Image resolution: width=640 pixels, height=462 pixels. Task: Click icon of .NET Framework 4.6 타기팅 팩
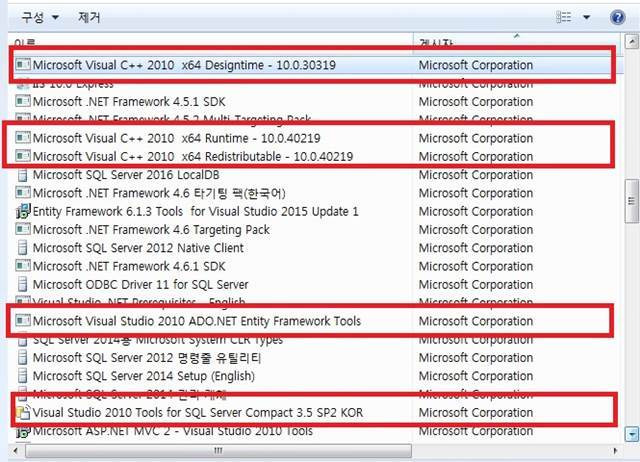23,192
